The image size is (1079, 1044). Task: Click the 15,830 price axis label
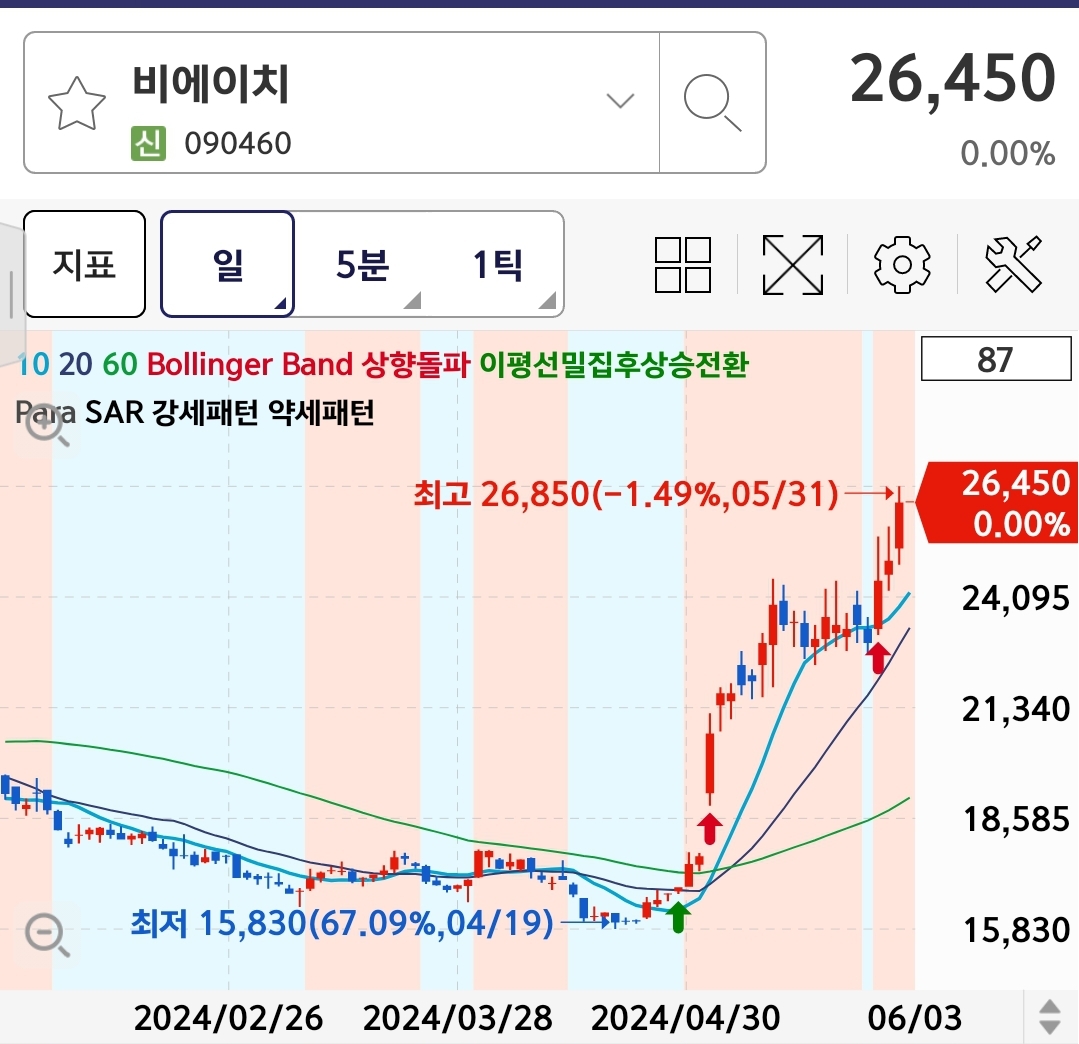point(1015,930)
